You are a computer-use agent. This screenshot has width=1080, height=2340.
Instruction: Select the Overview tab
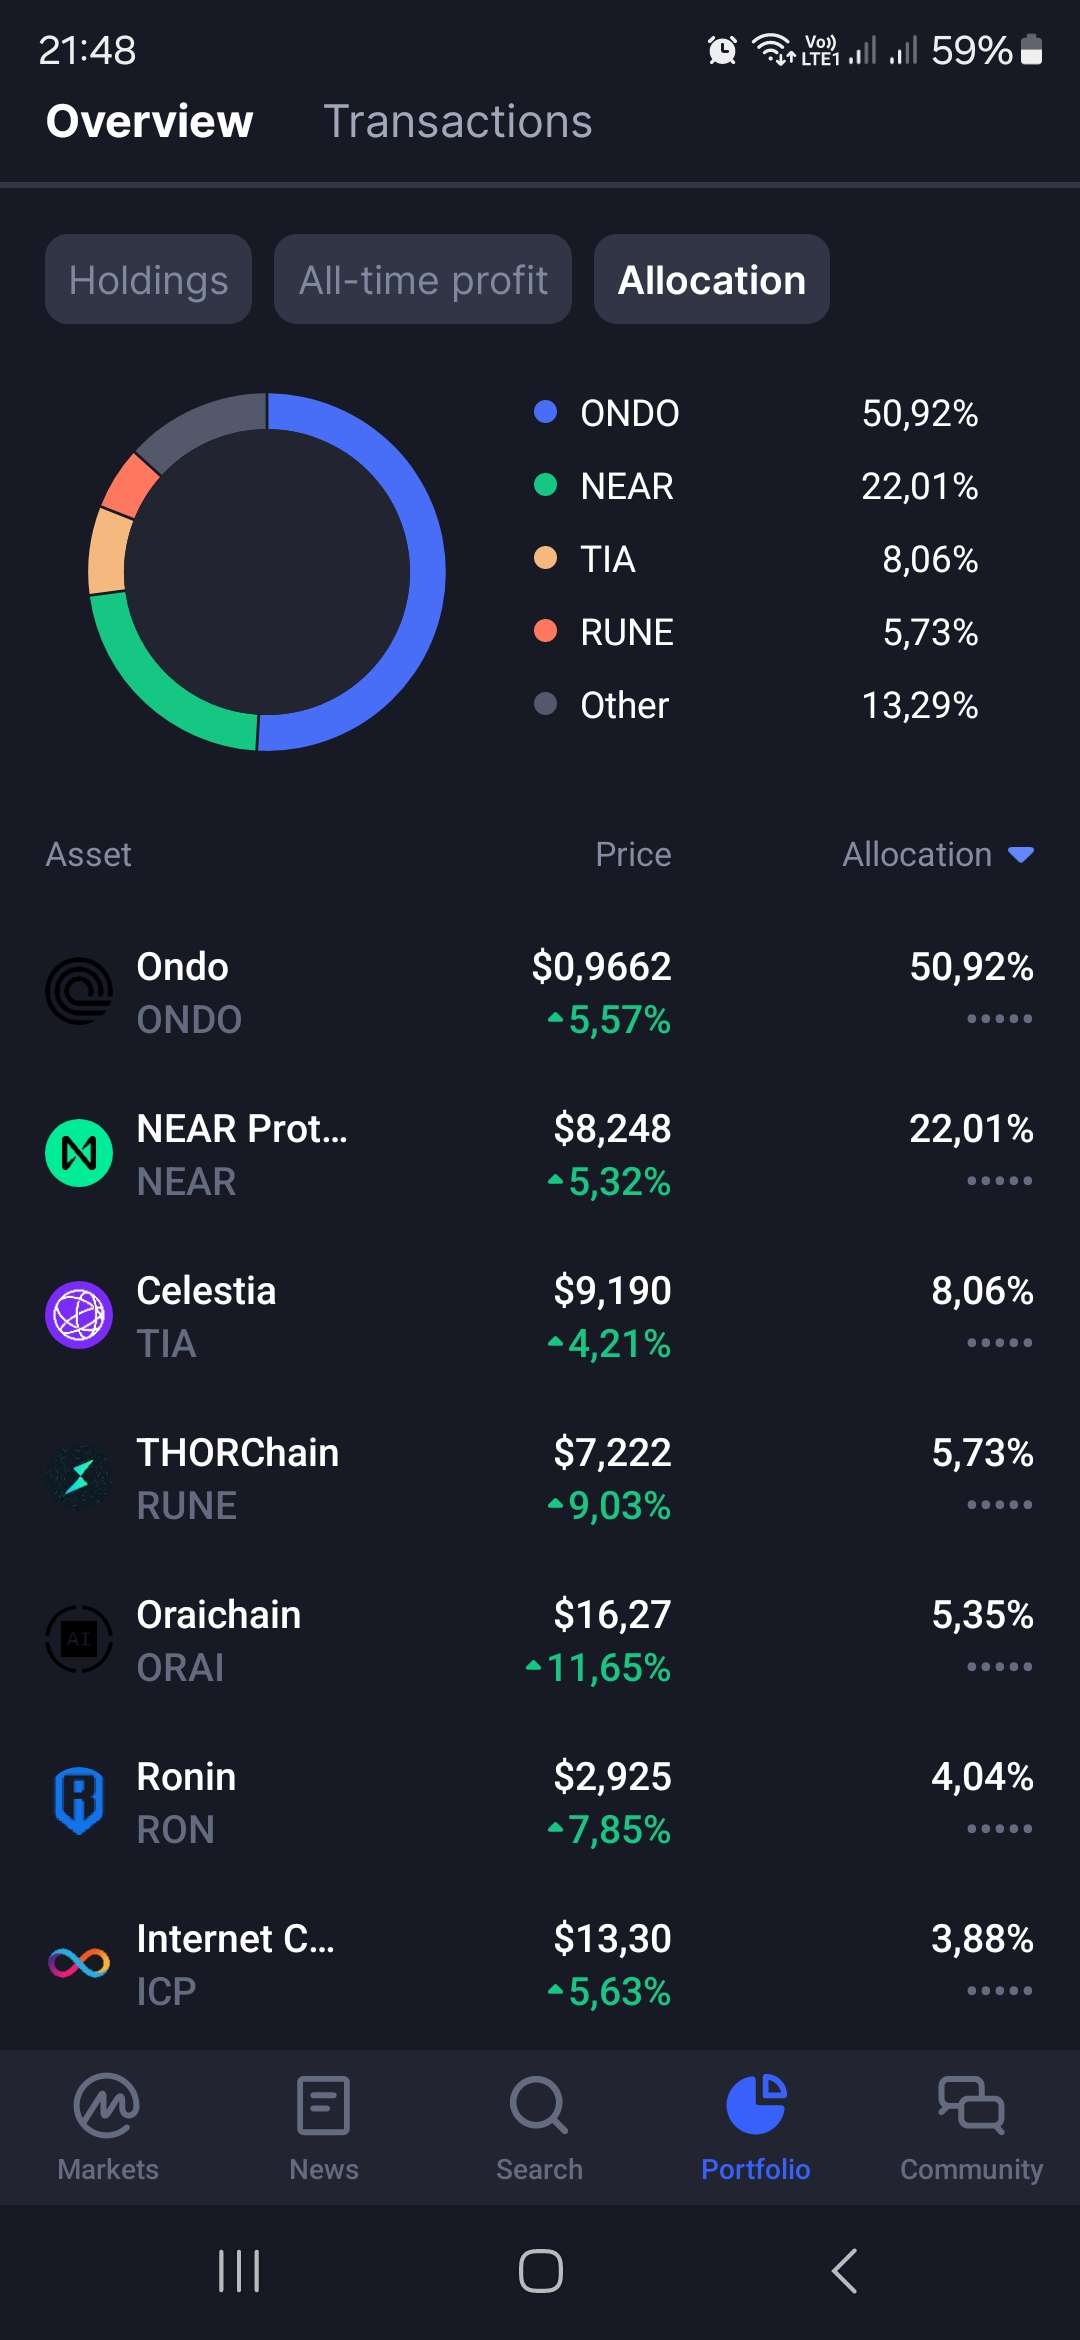click(150, 122)
